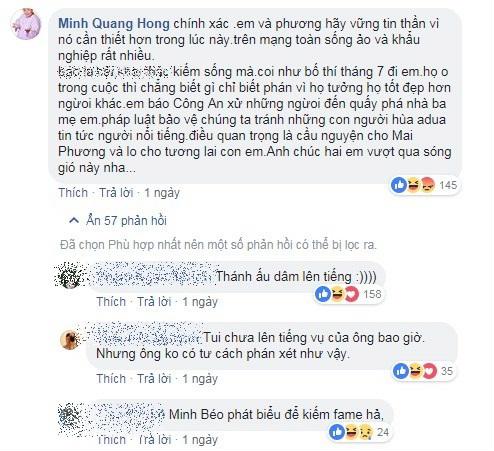
Task: Click the like reaction icon beside 145
Action: pyautogui.click(x=399, y=185)
